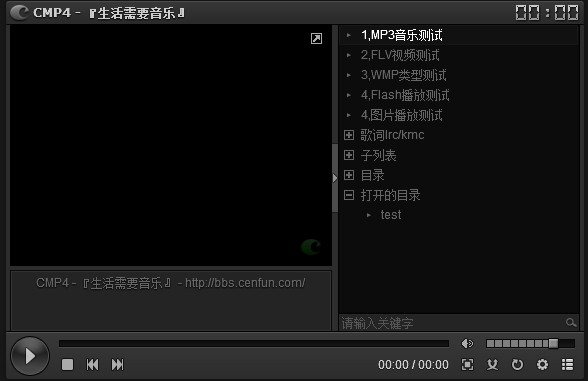Click the 目录 label text

click(372, 175)
